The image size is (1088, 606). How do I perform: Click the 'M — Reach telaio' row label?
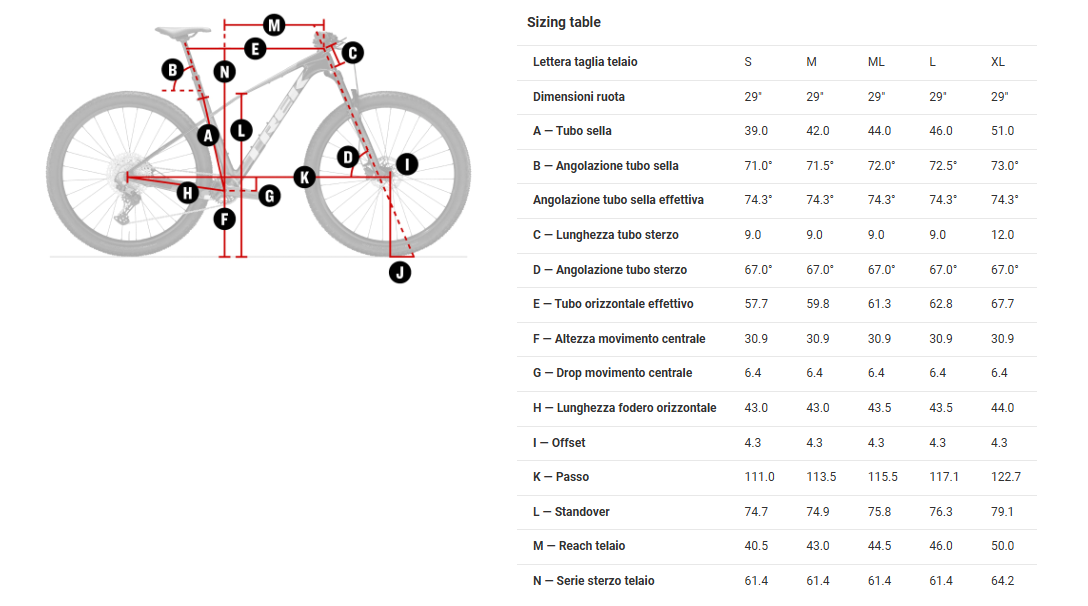579,546
